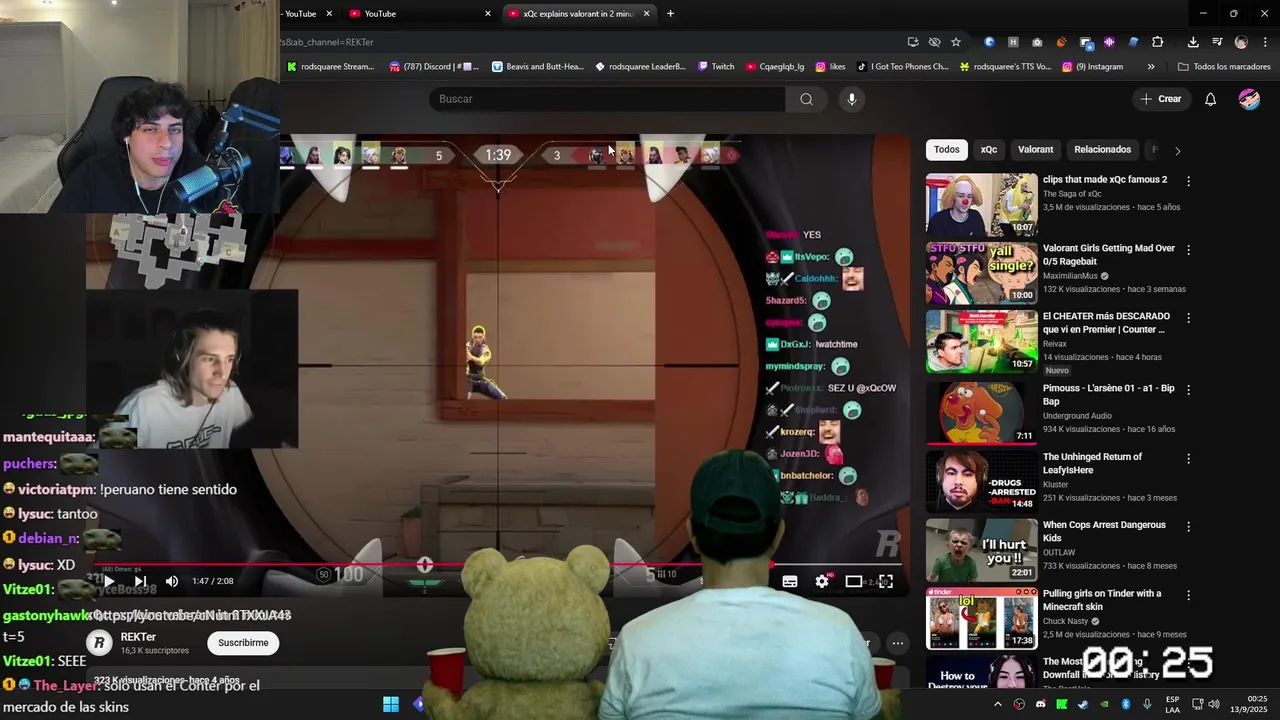Click the Suscribirme button

243,643
